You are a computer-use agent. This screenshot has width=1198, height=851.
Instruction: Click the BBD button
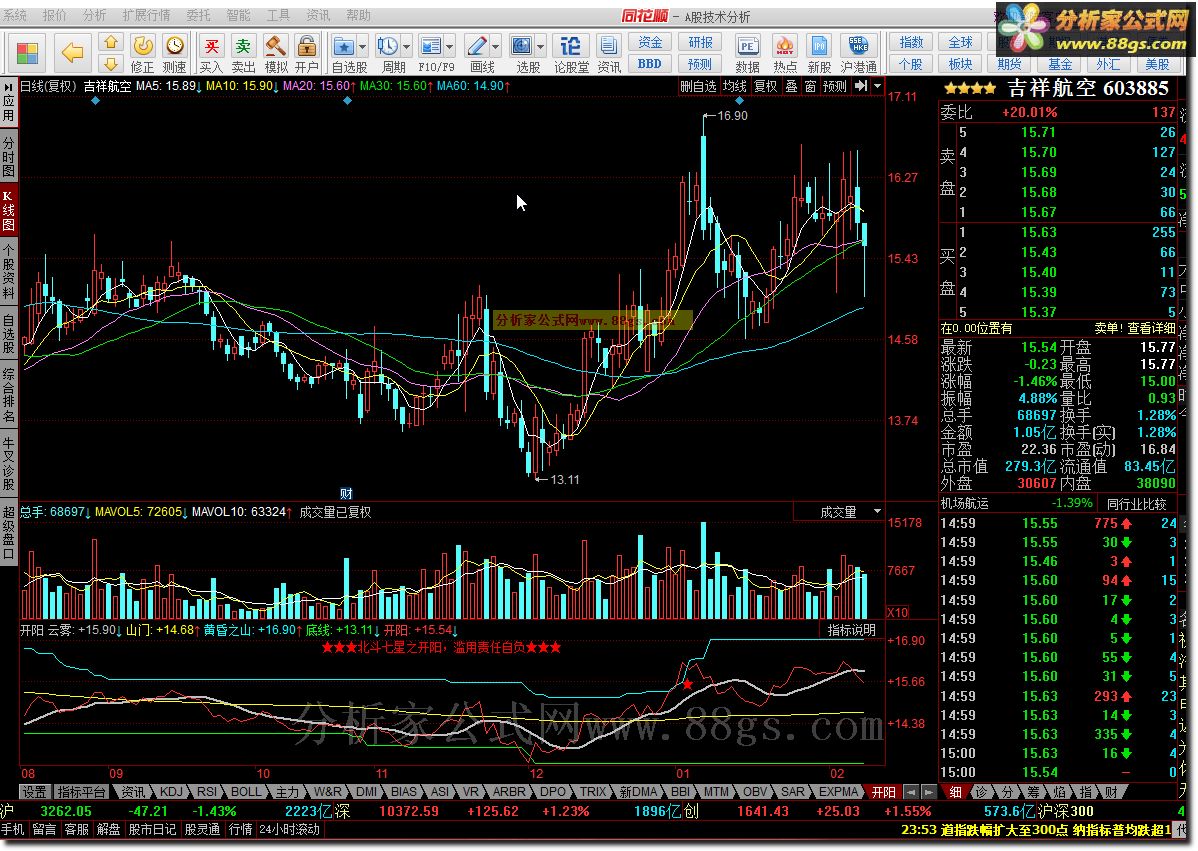[650, 64]
